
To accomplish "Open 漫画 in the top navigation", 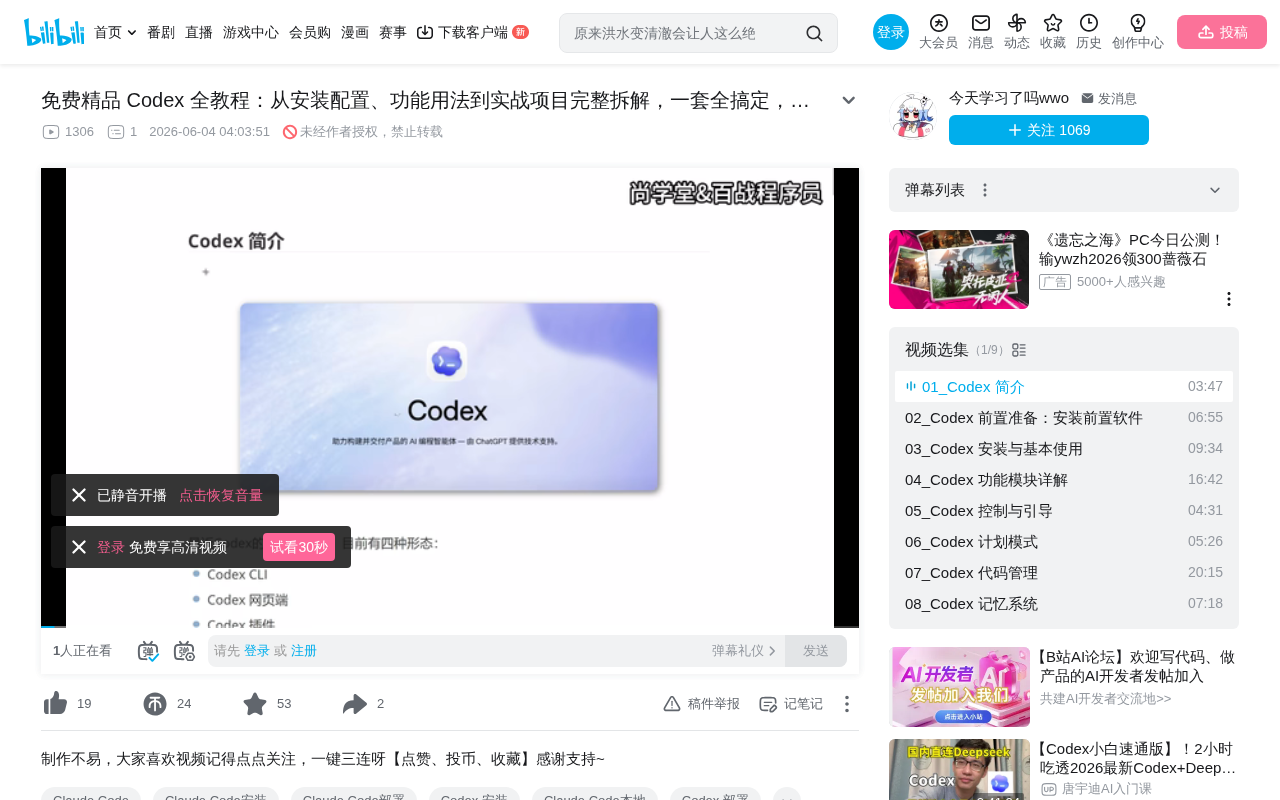I will click(355, 32).
